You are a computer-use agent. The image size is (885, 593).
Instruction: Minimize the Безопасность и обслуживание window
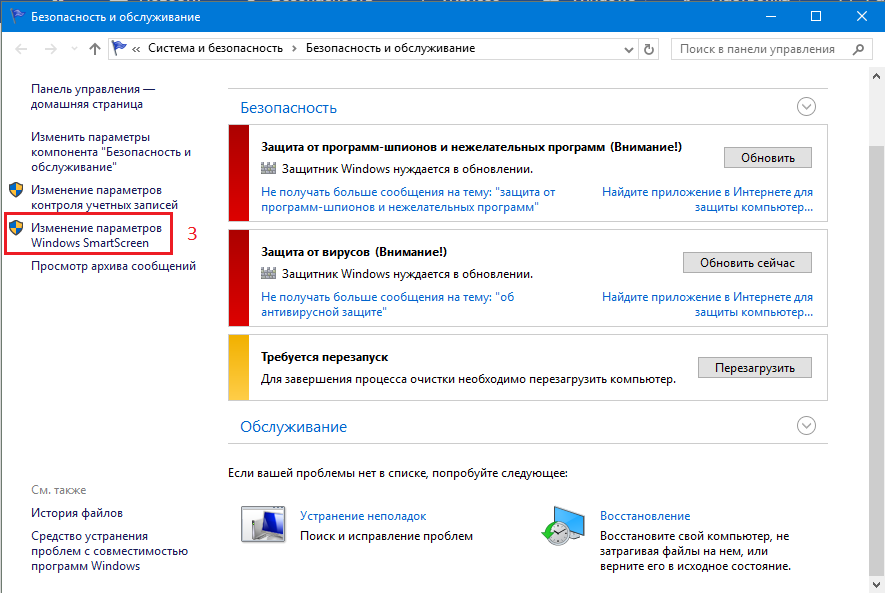771,16
